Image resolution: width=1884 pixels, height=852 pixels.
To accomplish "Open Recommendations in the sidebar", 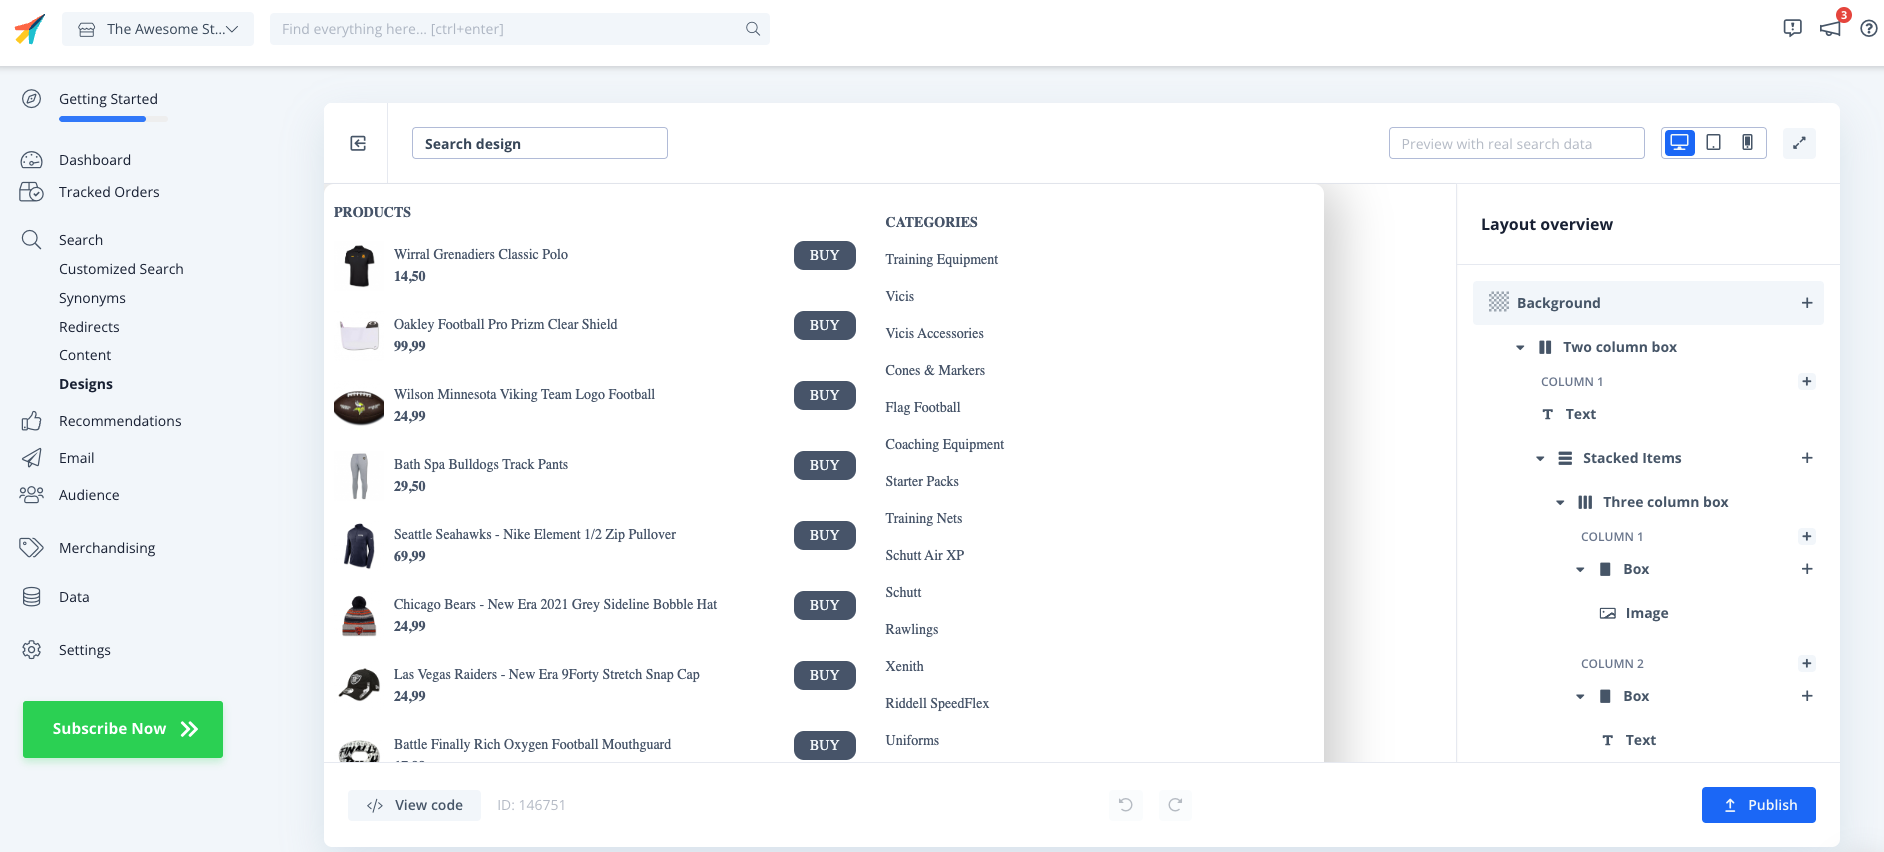I will click(120, 421).
